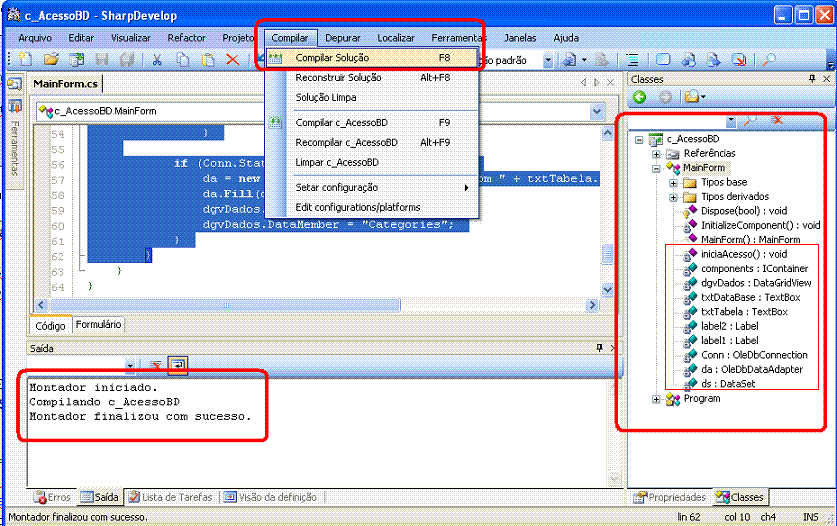Expand the Tipos base folder node
This screenshot has height=526, width=837.
tap(673, 183)
